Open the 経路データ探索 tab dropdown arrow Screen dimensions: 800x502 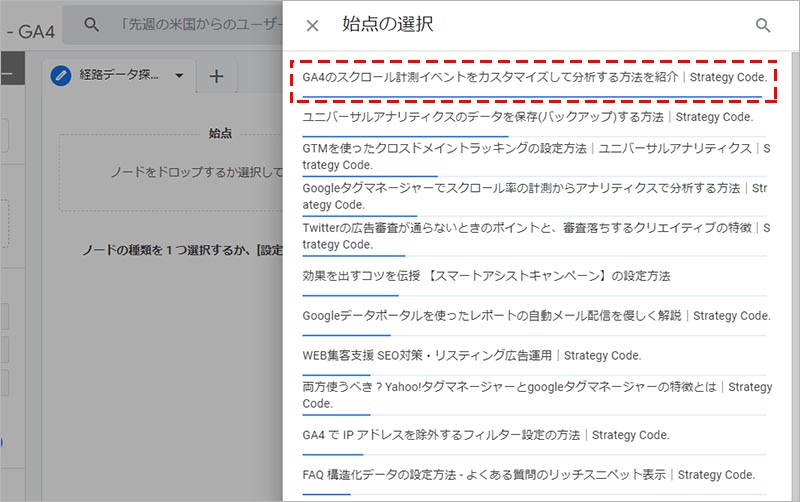(179, 76)
